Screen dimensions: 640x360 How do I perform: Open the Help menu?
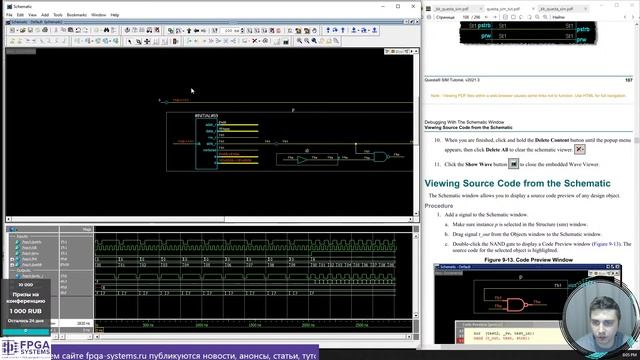pos(115,15)
